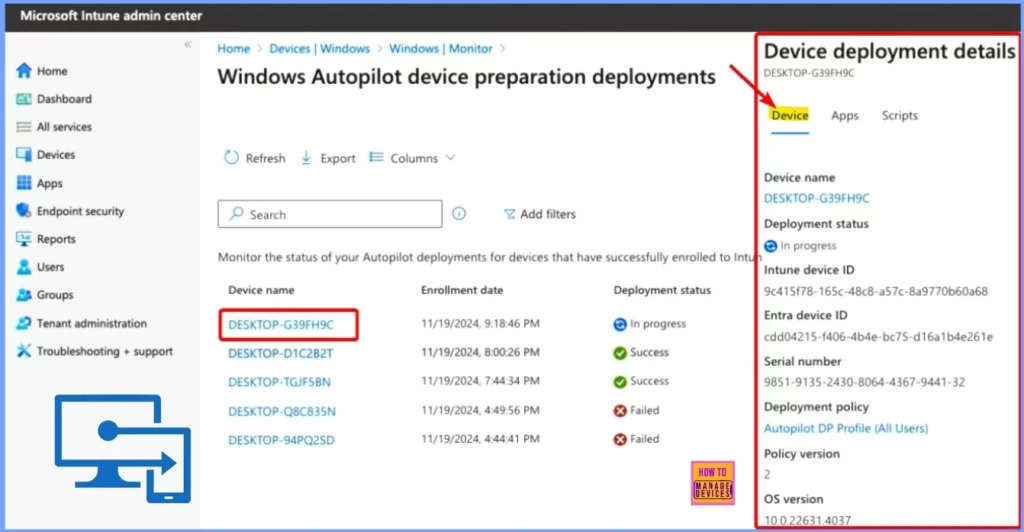Image resolution: width=1024 pixels, height=532 pixels.
Task: Select the Devices monitor icon in sidebar
Action: [24, 155]
